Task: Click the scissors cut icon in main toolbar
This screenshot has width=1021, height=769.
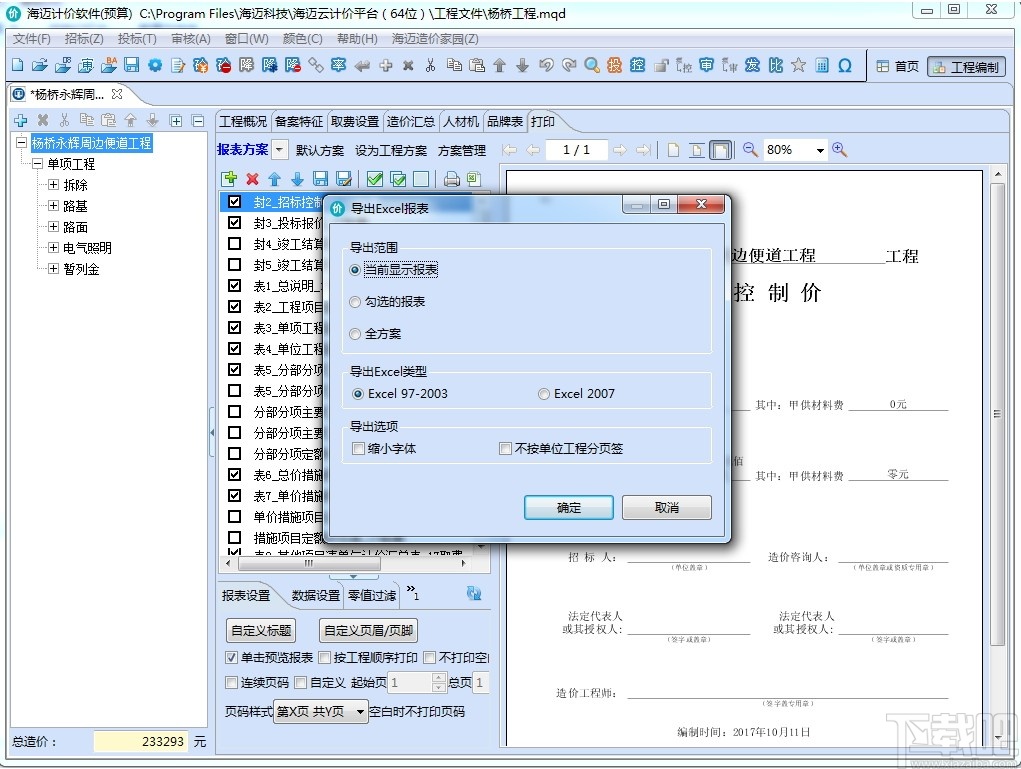Action: 430,65
